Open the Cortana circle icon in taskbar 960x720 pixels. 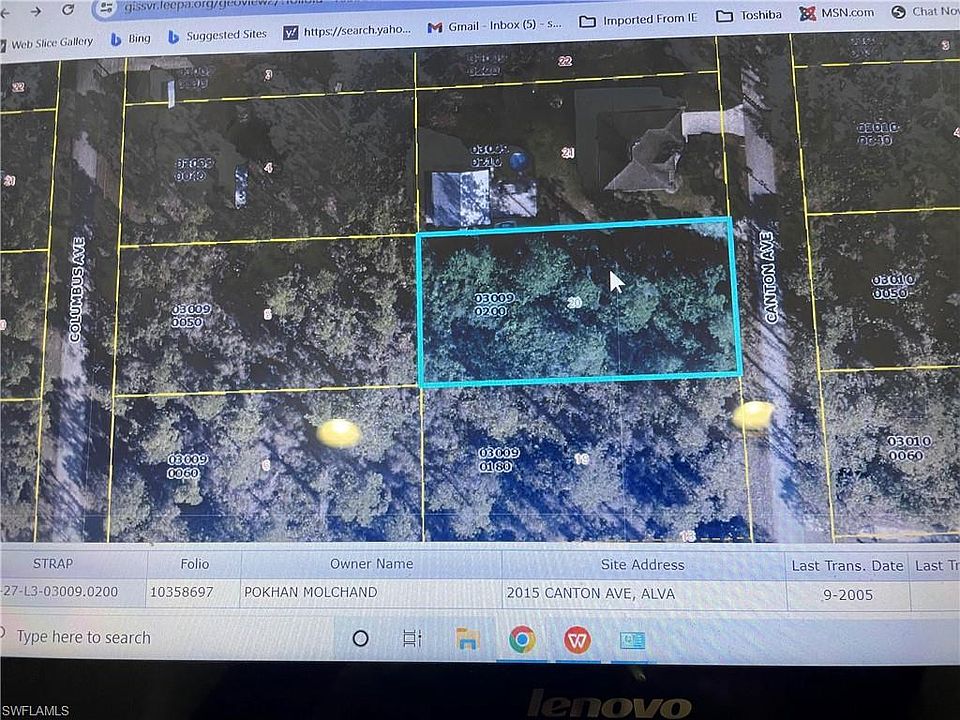[x=361, y=638]
